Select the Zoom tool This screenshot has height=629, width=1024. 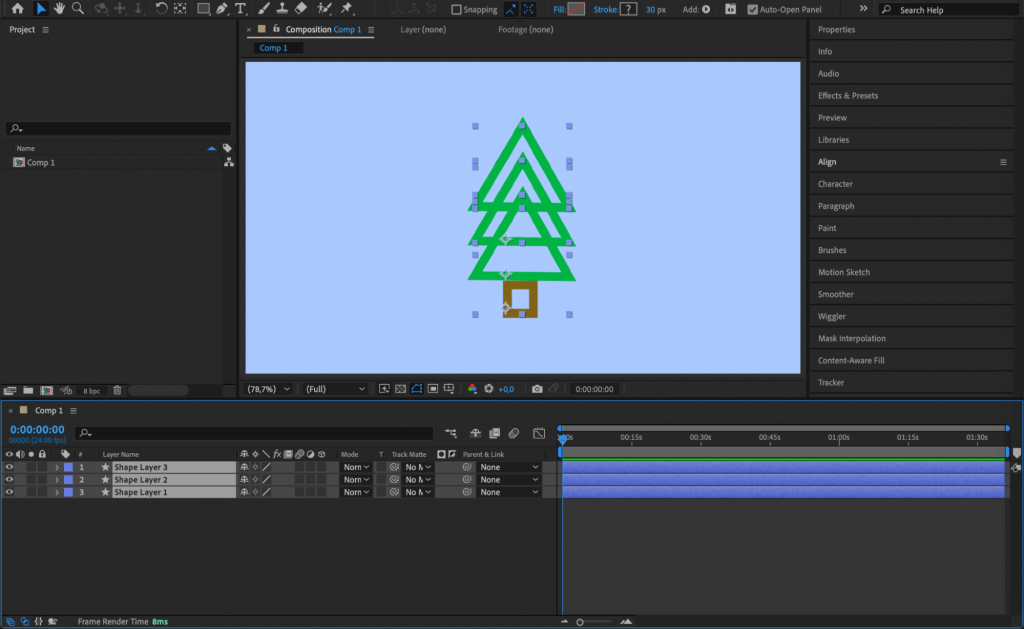click(x=77, y=9)
